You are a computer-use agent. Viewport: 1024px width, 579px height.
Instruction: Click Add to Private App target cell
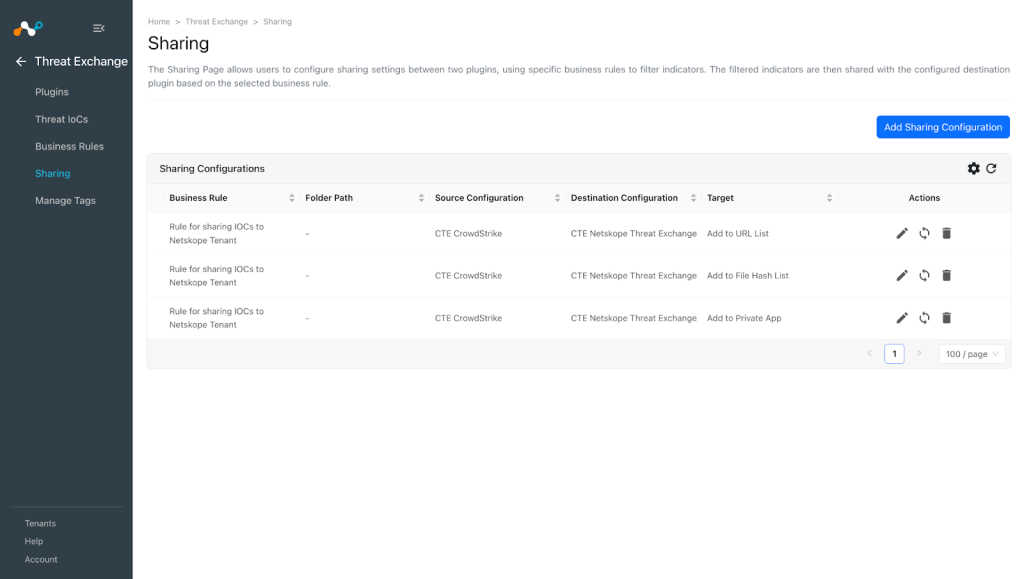point(744,319)
